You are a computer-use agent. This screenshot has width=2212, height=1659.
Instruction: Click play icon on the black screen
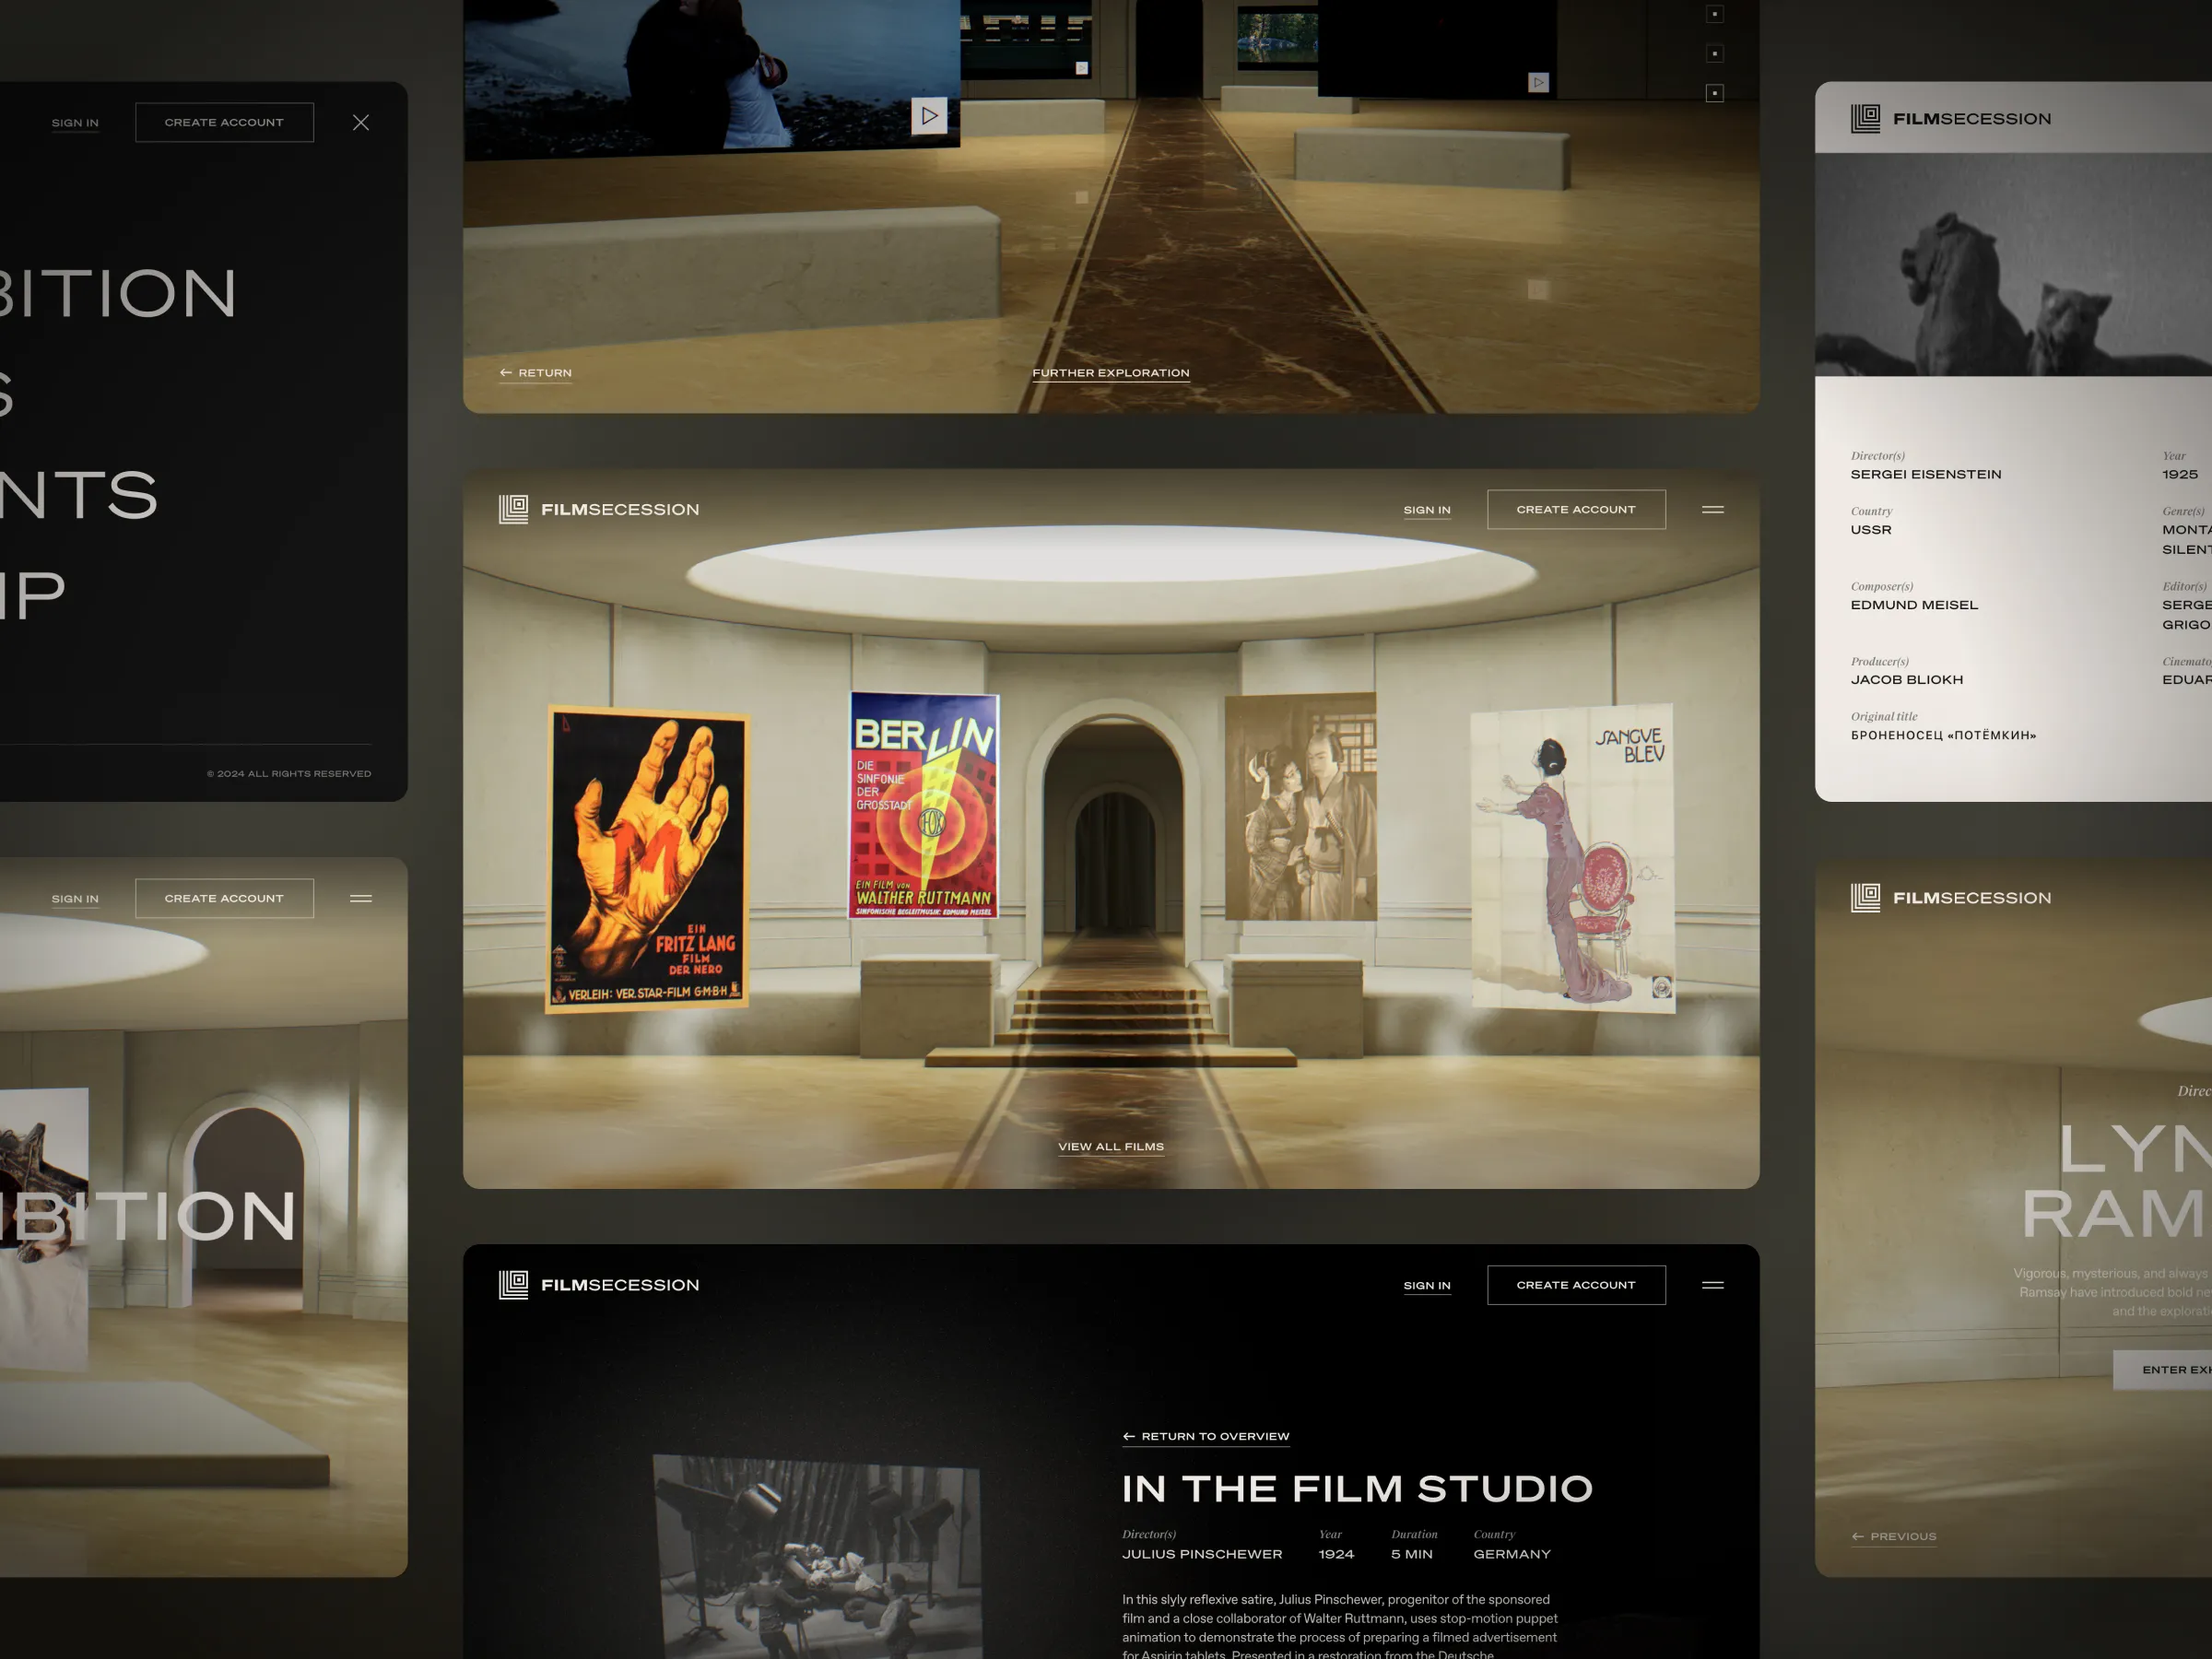pos(1538,82)
